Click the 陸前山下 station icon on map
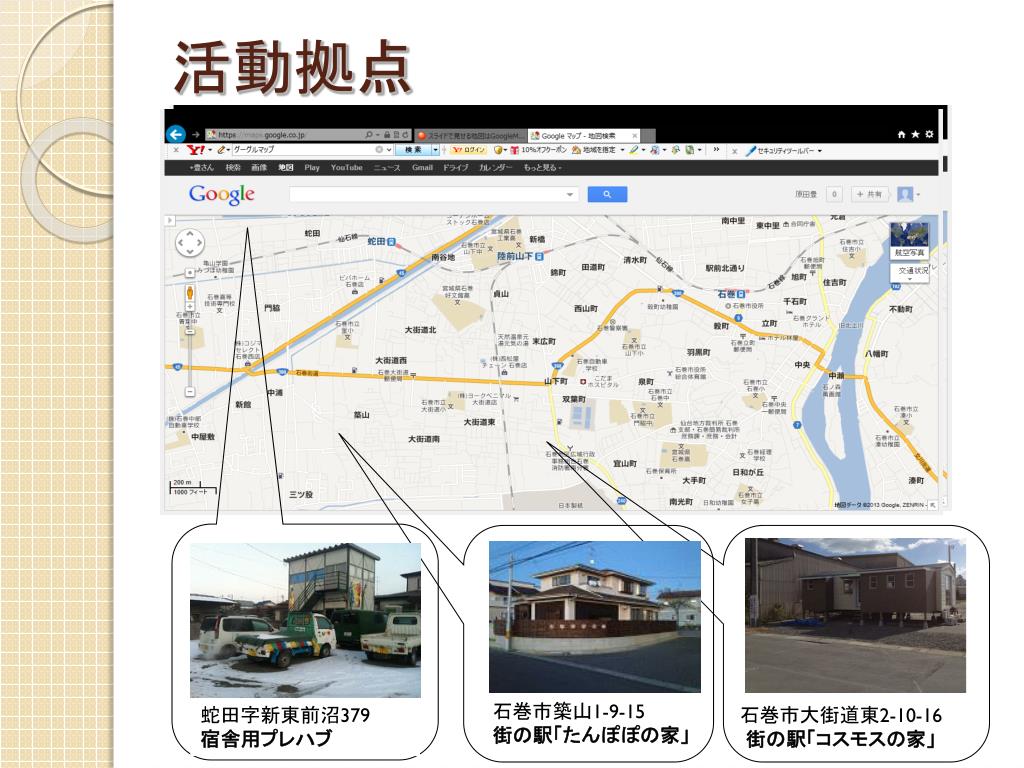Viewport: 1024px width, 768px height. 539,257
